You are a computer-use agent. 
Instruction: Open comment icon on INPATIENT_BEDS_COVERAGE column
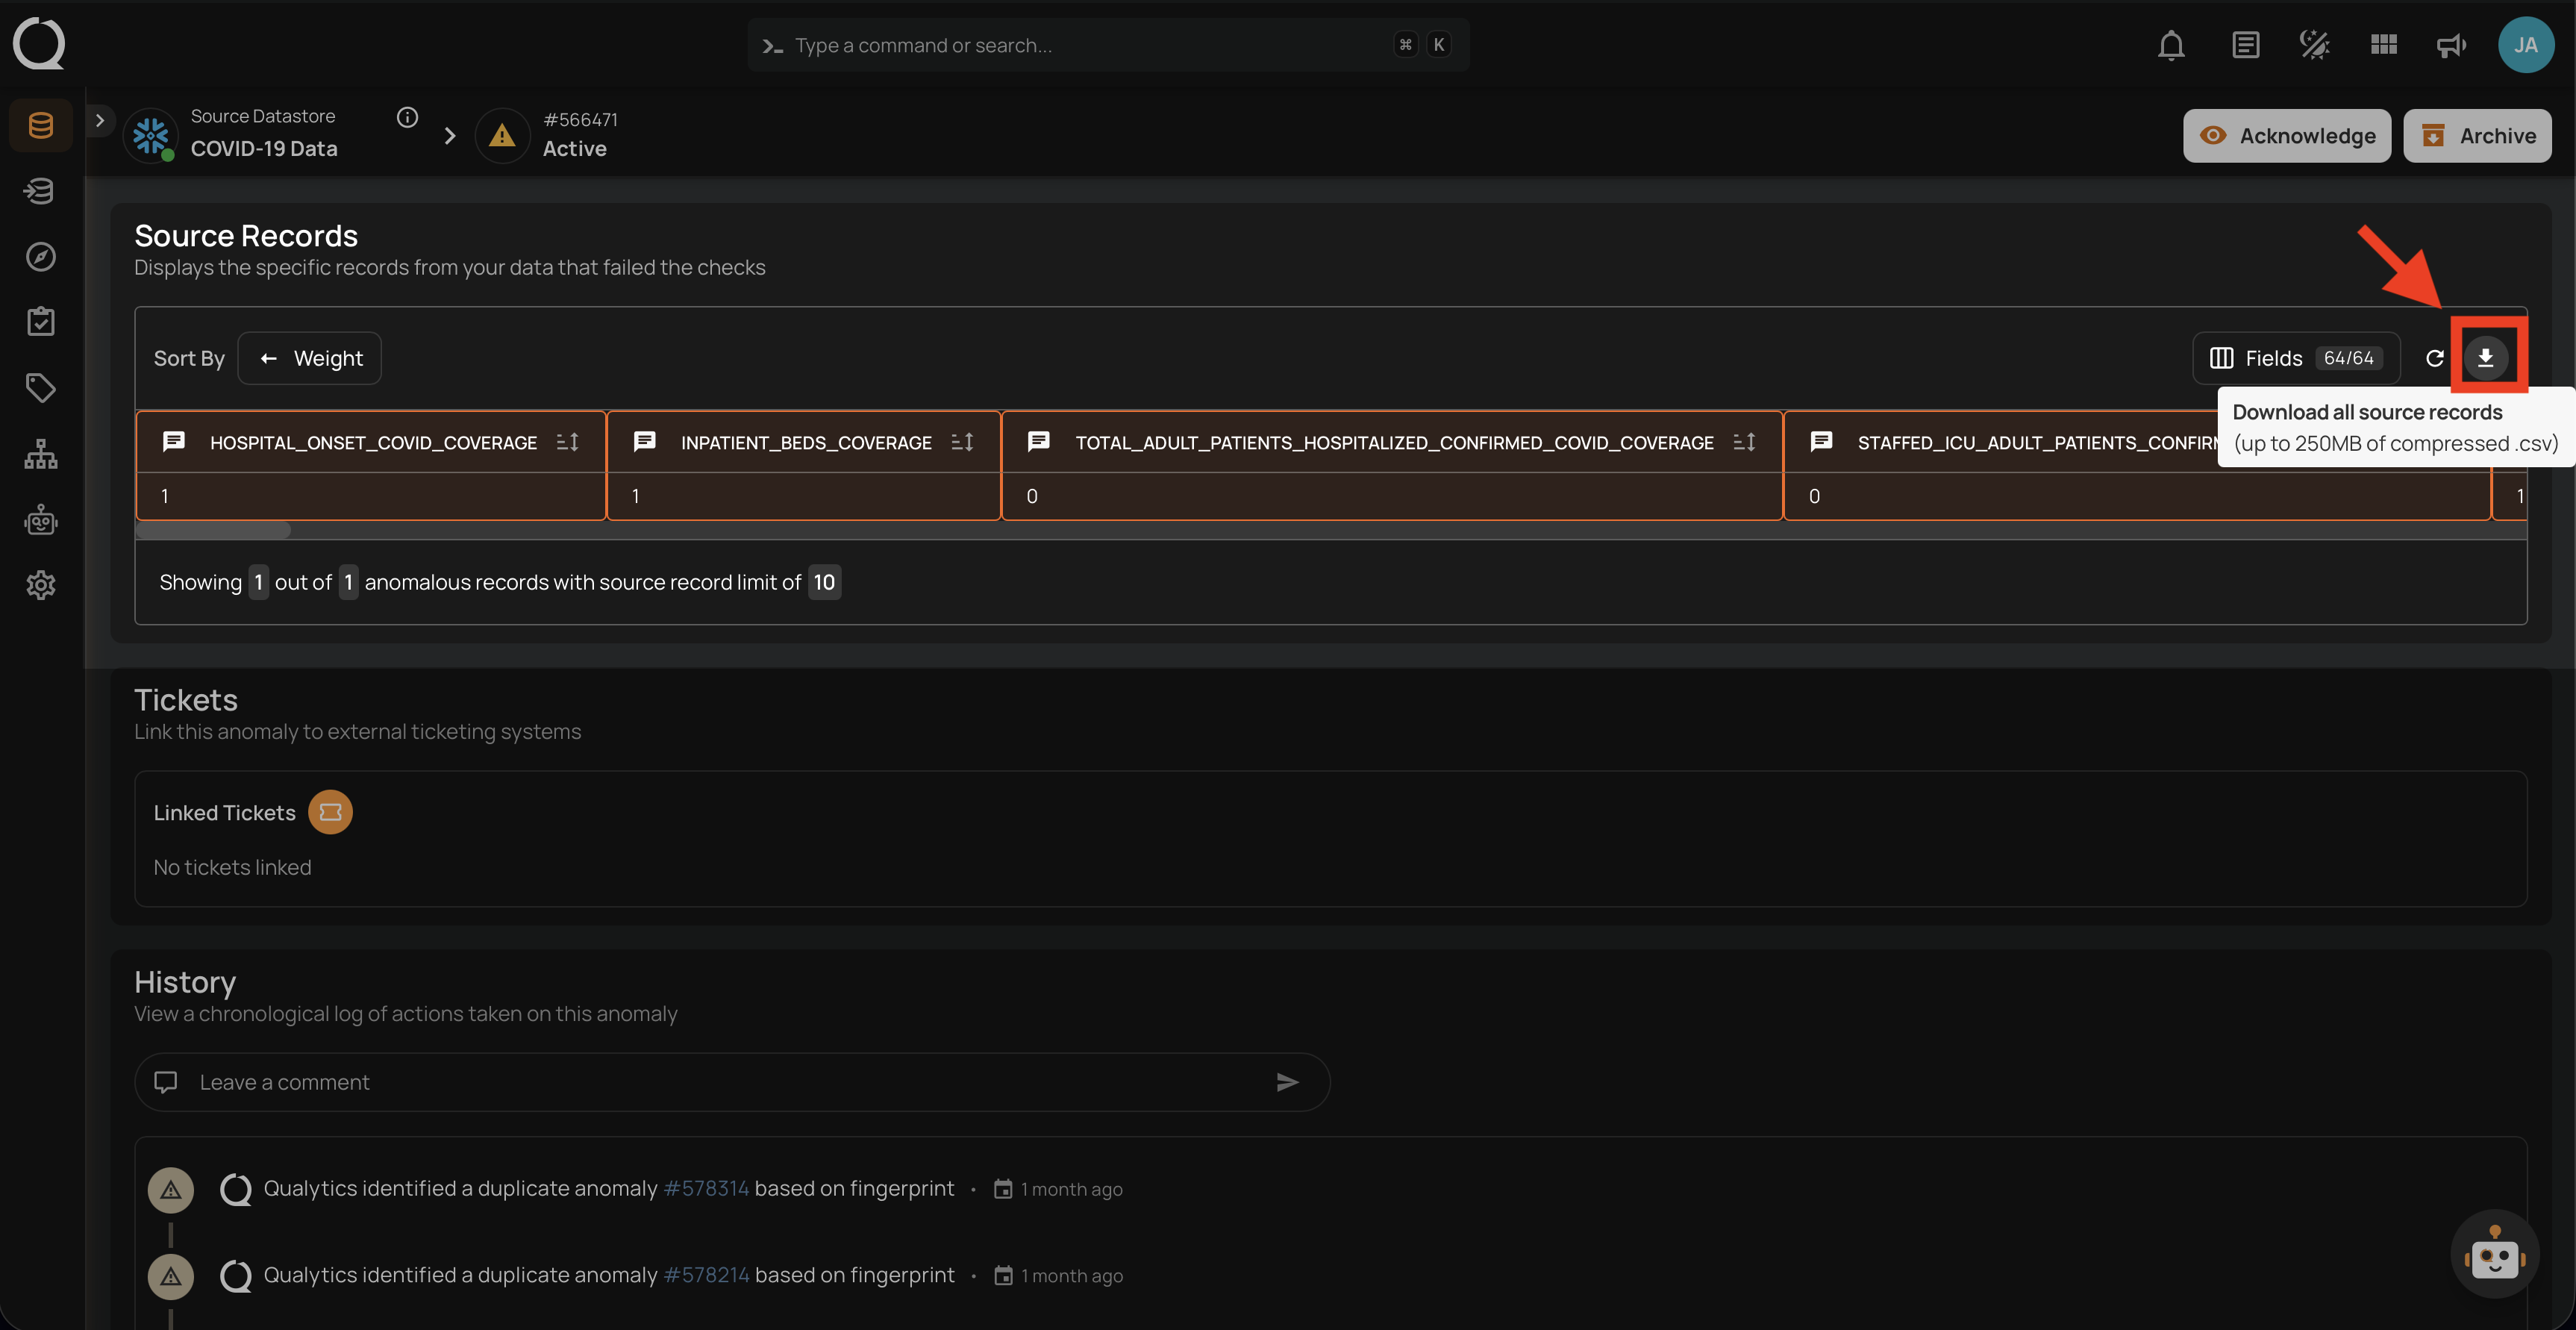(645, 441)
